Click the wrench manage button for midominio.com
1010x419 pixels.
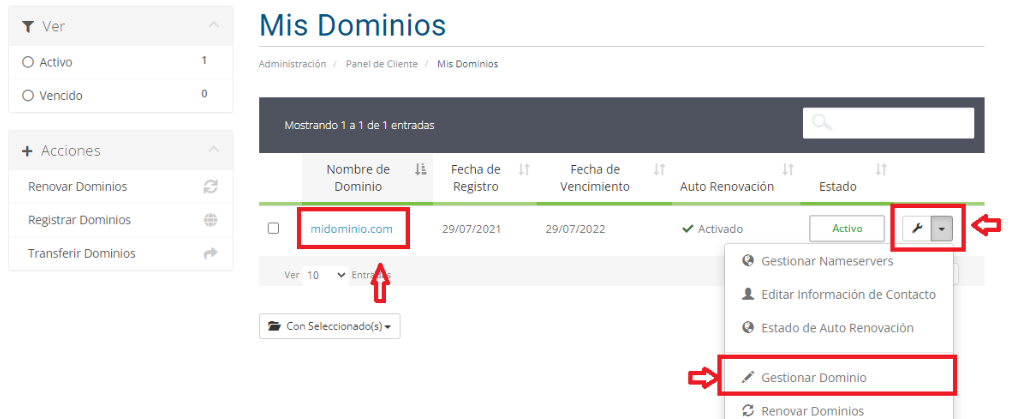coord(917,229)
